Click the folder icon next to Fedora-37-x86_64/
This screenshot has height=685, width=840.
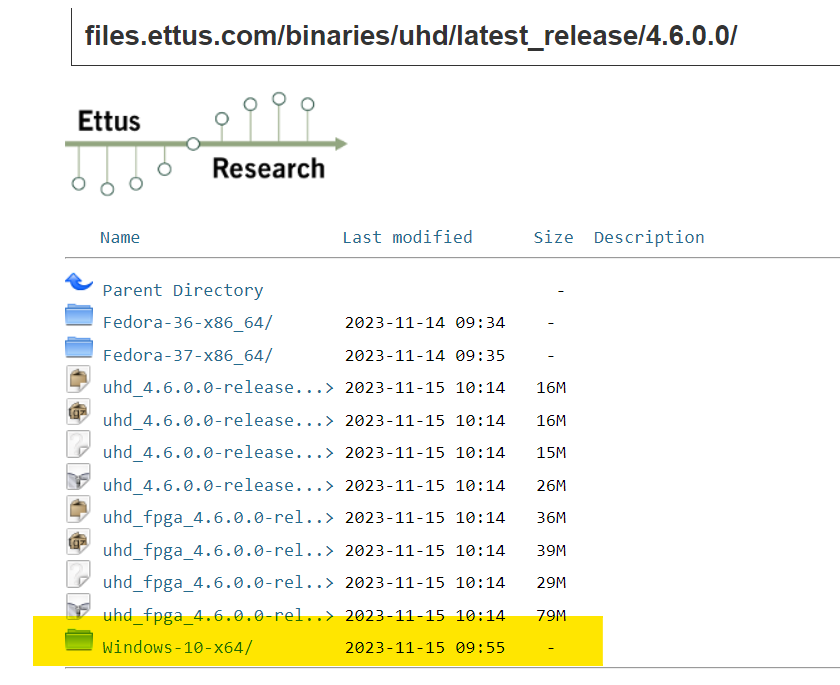[x=79, y=348]
